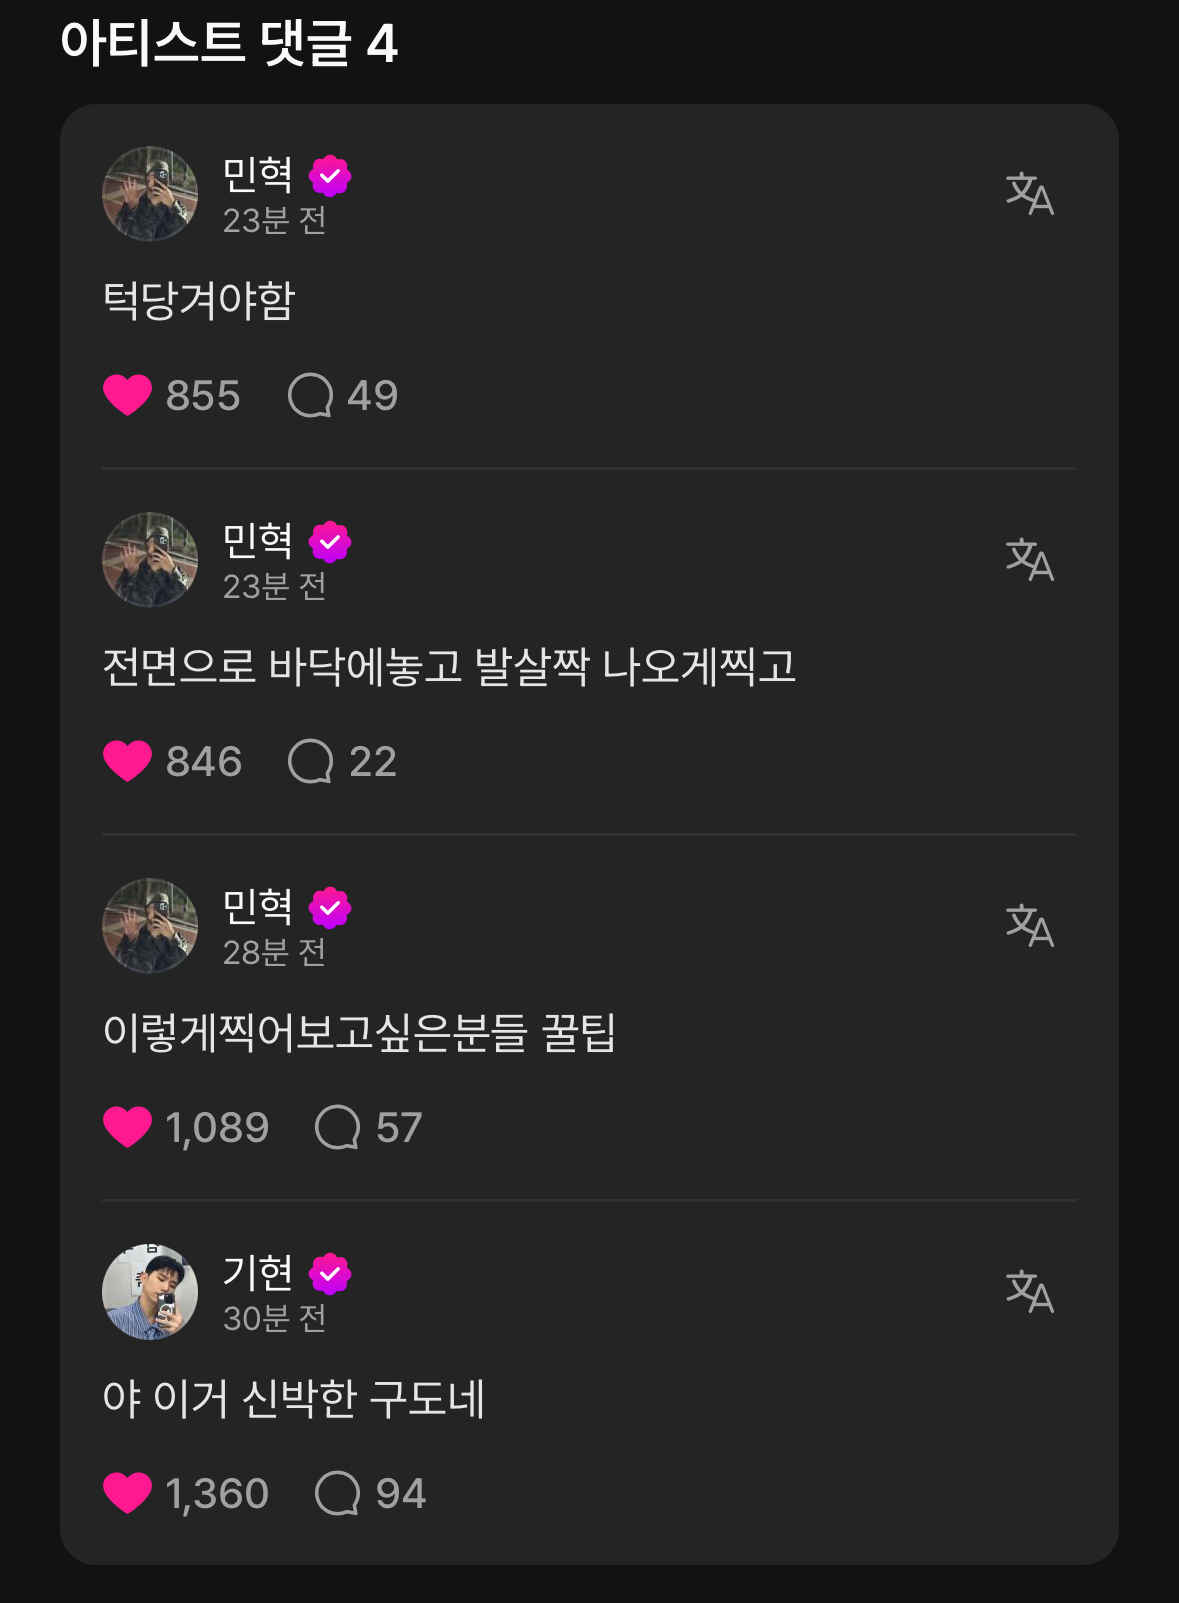Tap the 아티스트 댓글 4 heading
Viewport: 1179px width, 1603px height.
(229, 44)
